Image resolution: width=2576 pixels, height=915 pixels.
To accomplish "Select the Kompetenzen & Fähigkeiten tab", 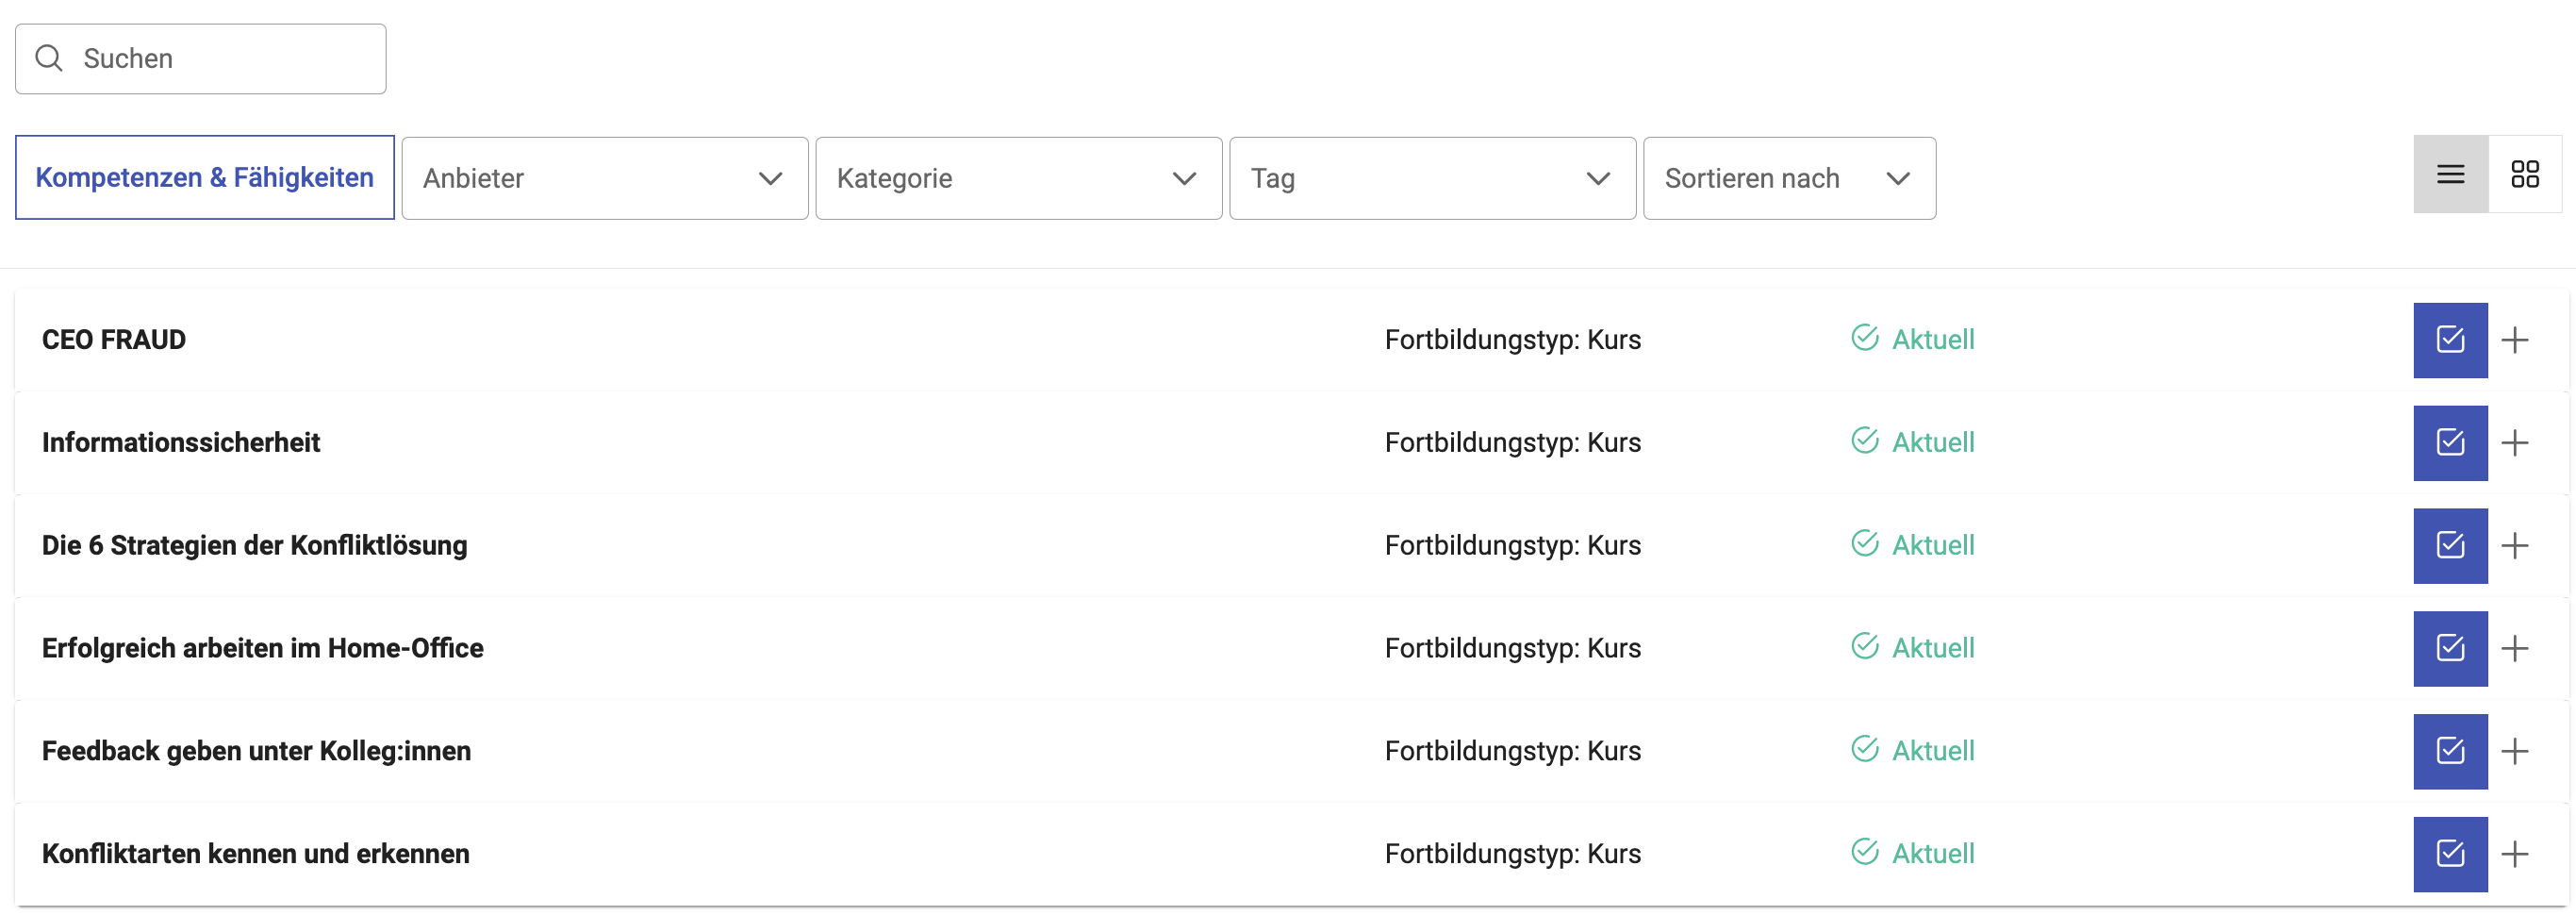I will [204, 178].
